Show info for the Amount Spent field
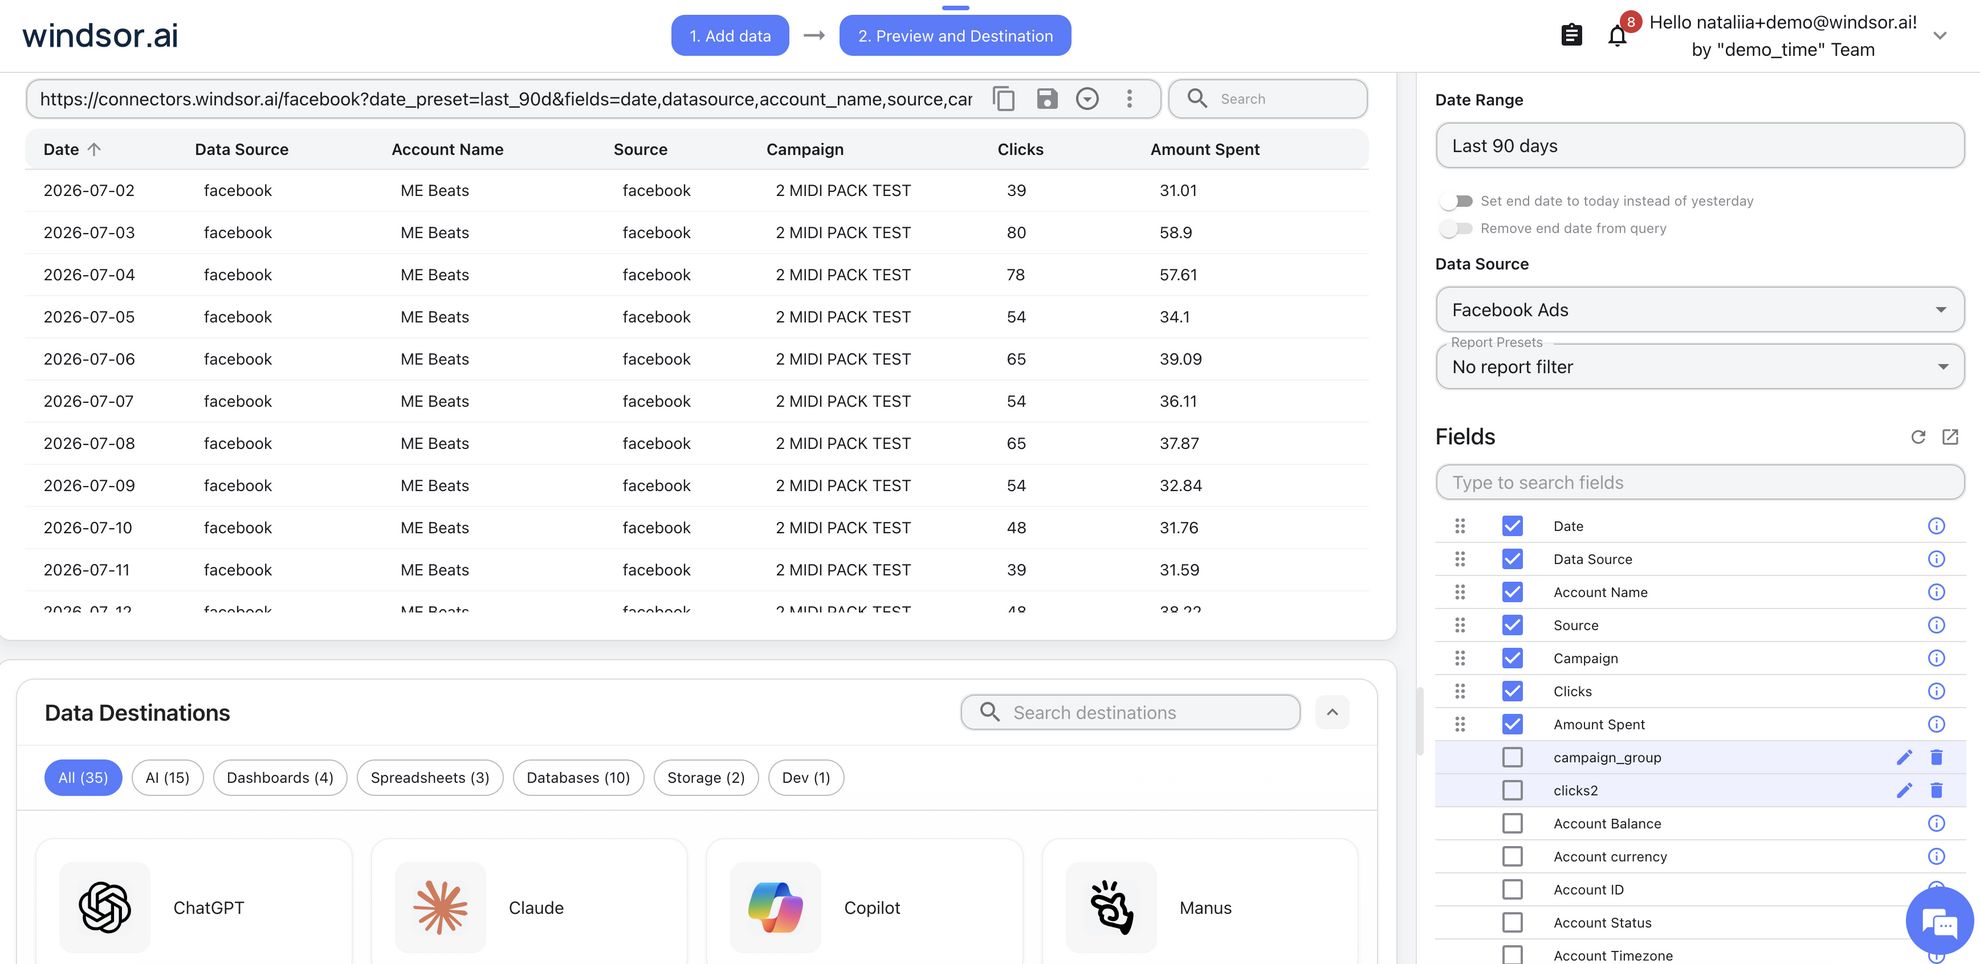 [x=1936, y=724]
